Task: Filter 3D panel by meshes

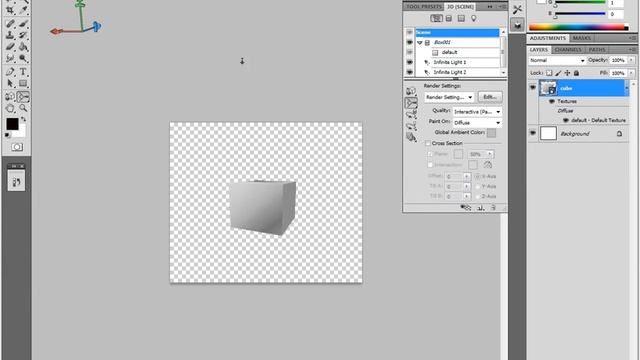Action: [x=449, y=18]
